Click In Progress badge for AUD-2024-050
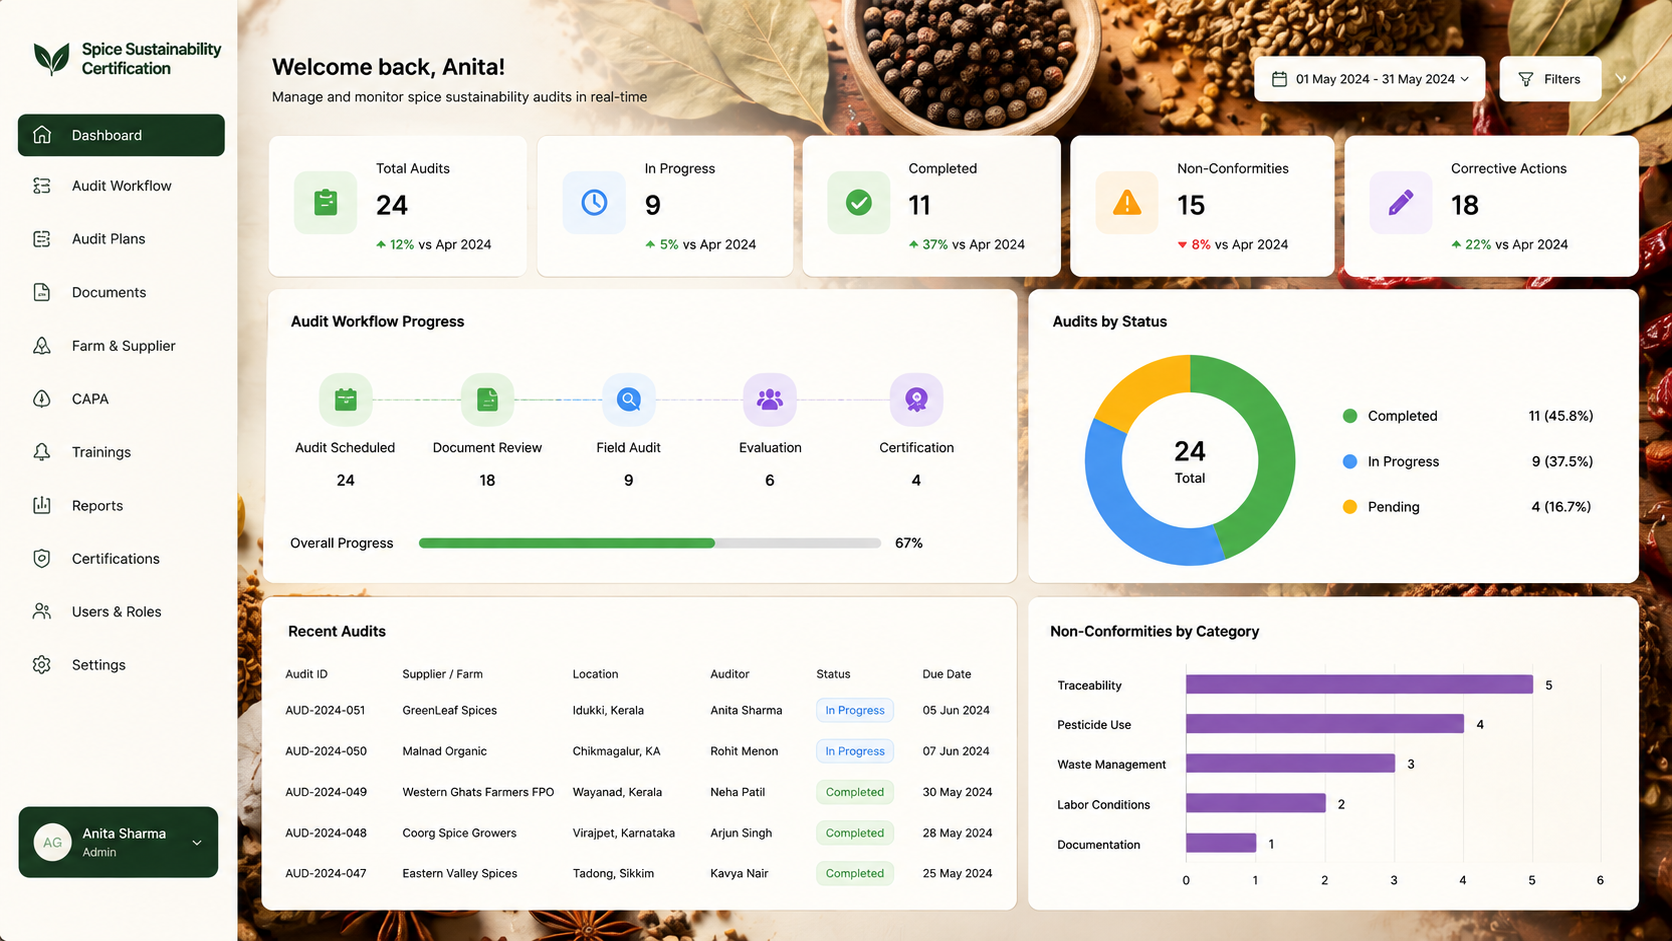 (855, 751)
